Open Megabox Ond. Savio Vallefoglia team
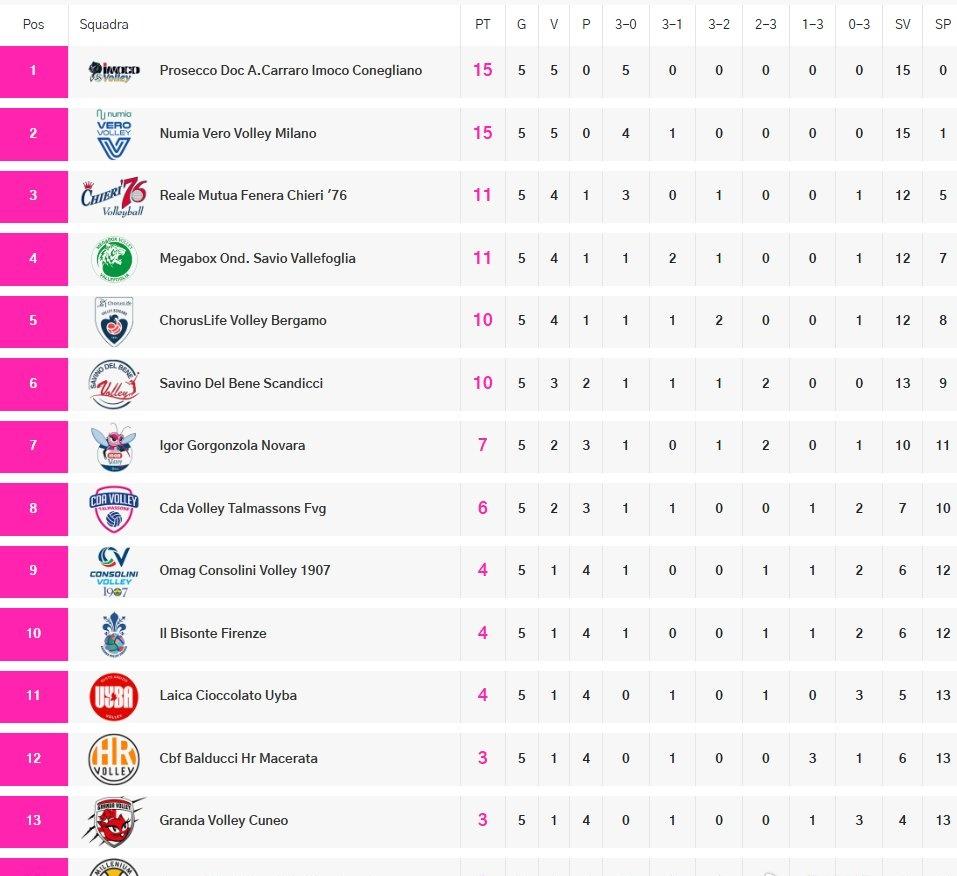 pyautogui.click(x=258, y=258)
